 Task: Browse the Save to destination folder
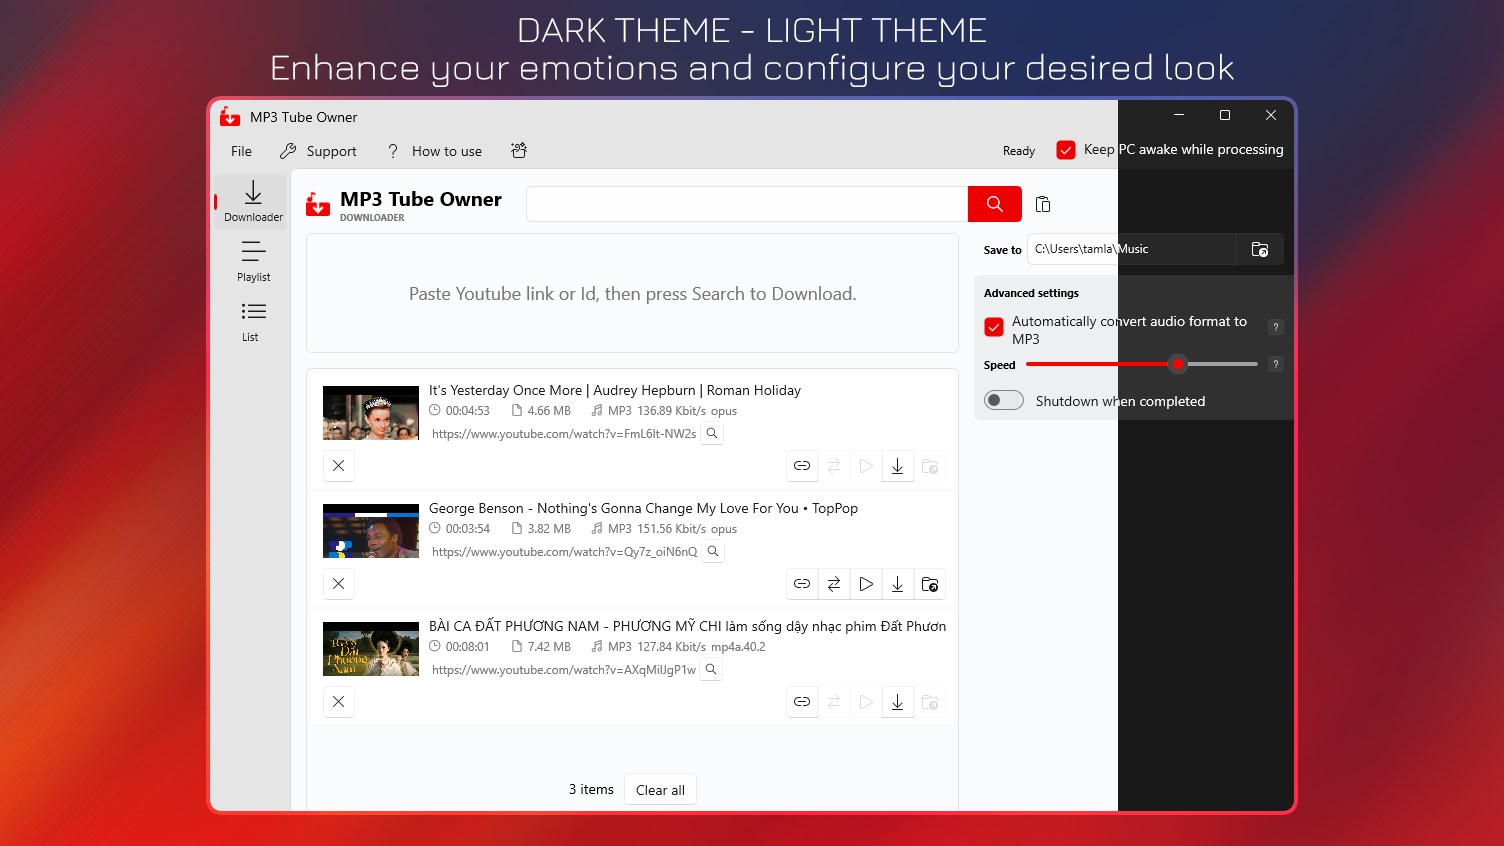click(x=1259, y=249)
